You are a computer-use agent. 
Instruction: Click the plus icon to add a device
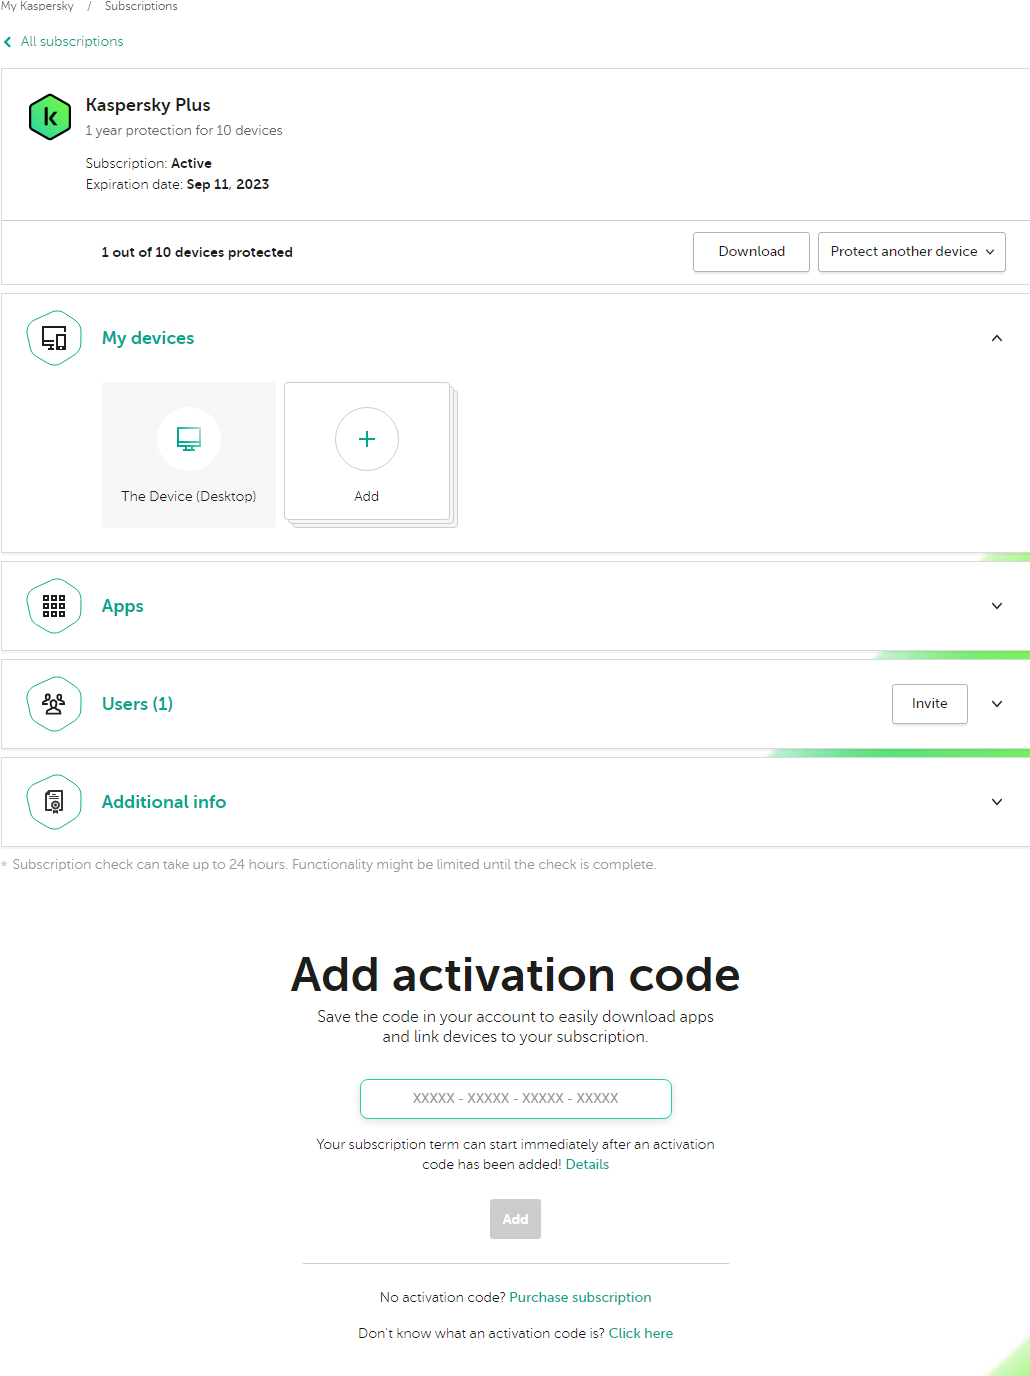(x=366, y=439)
